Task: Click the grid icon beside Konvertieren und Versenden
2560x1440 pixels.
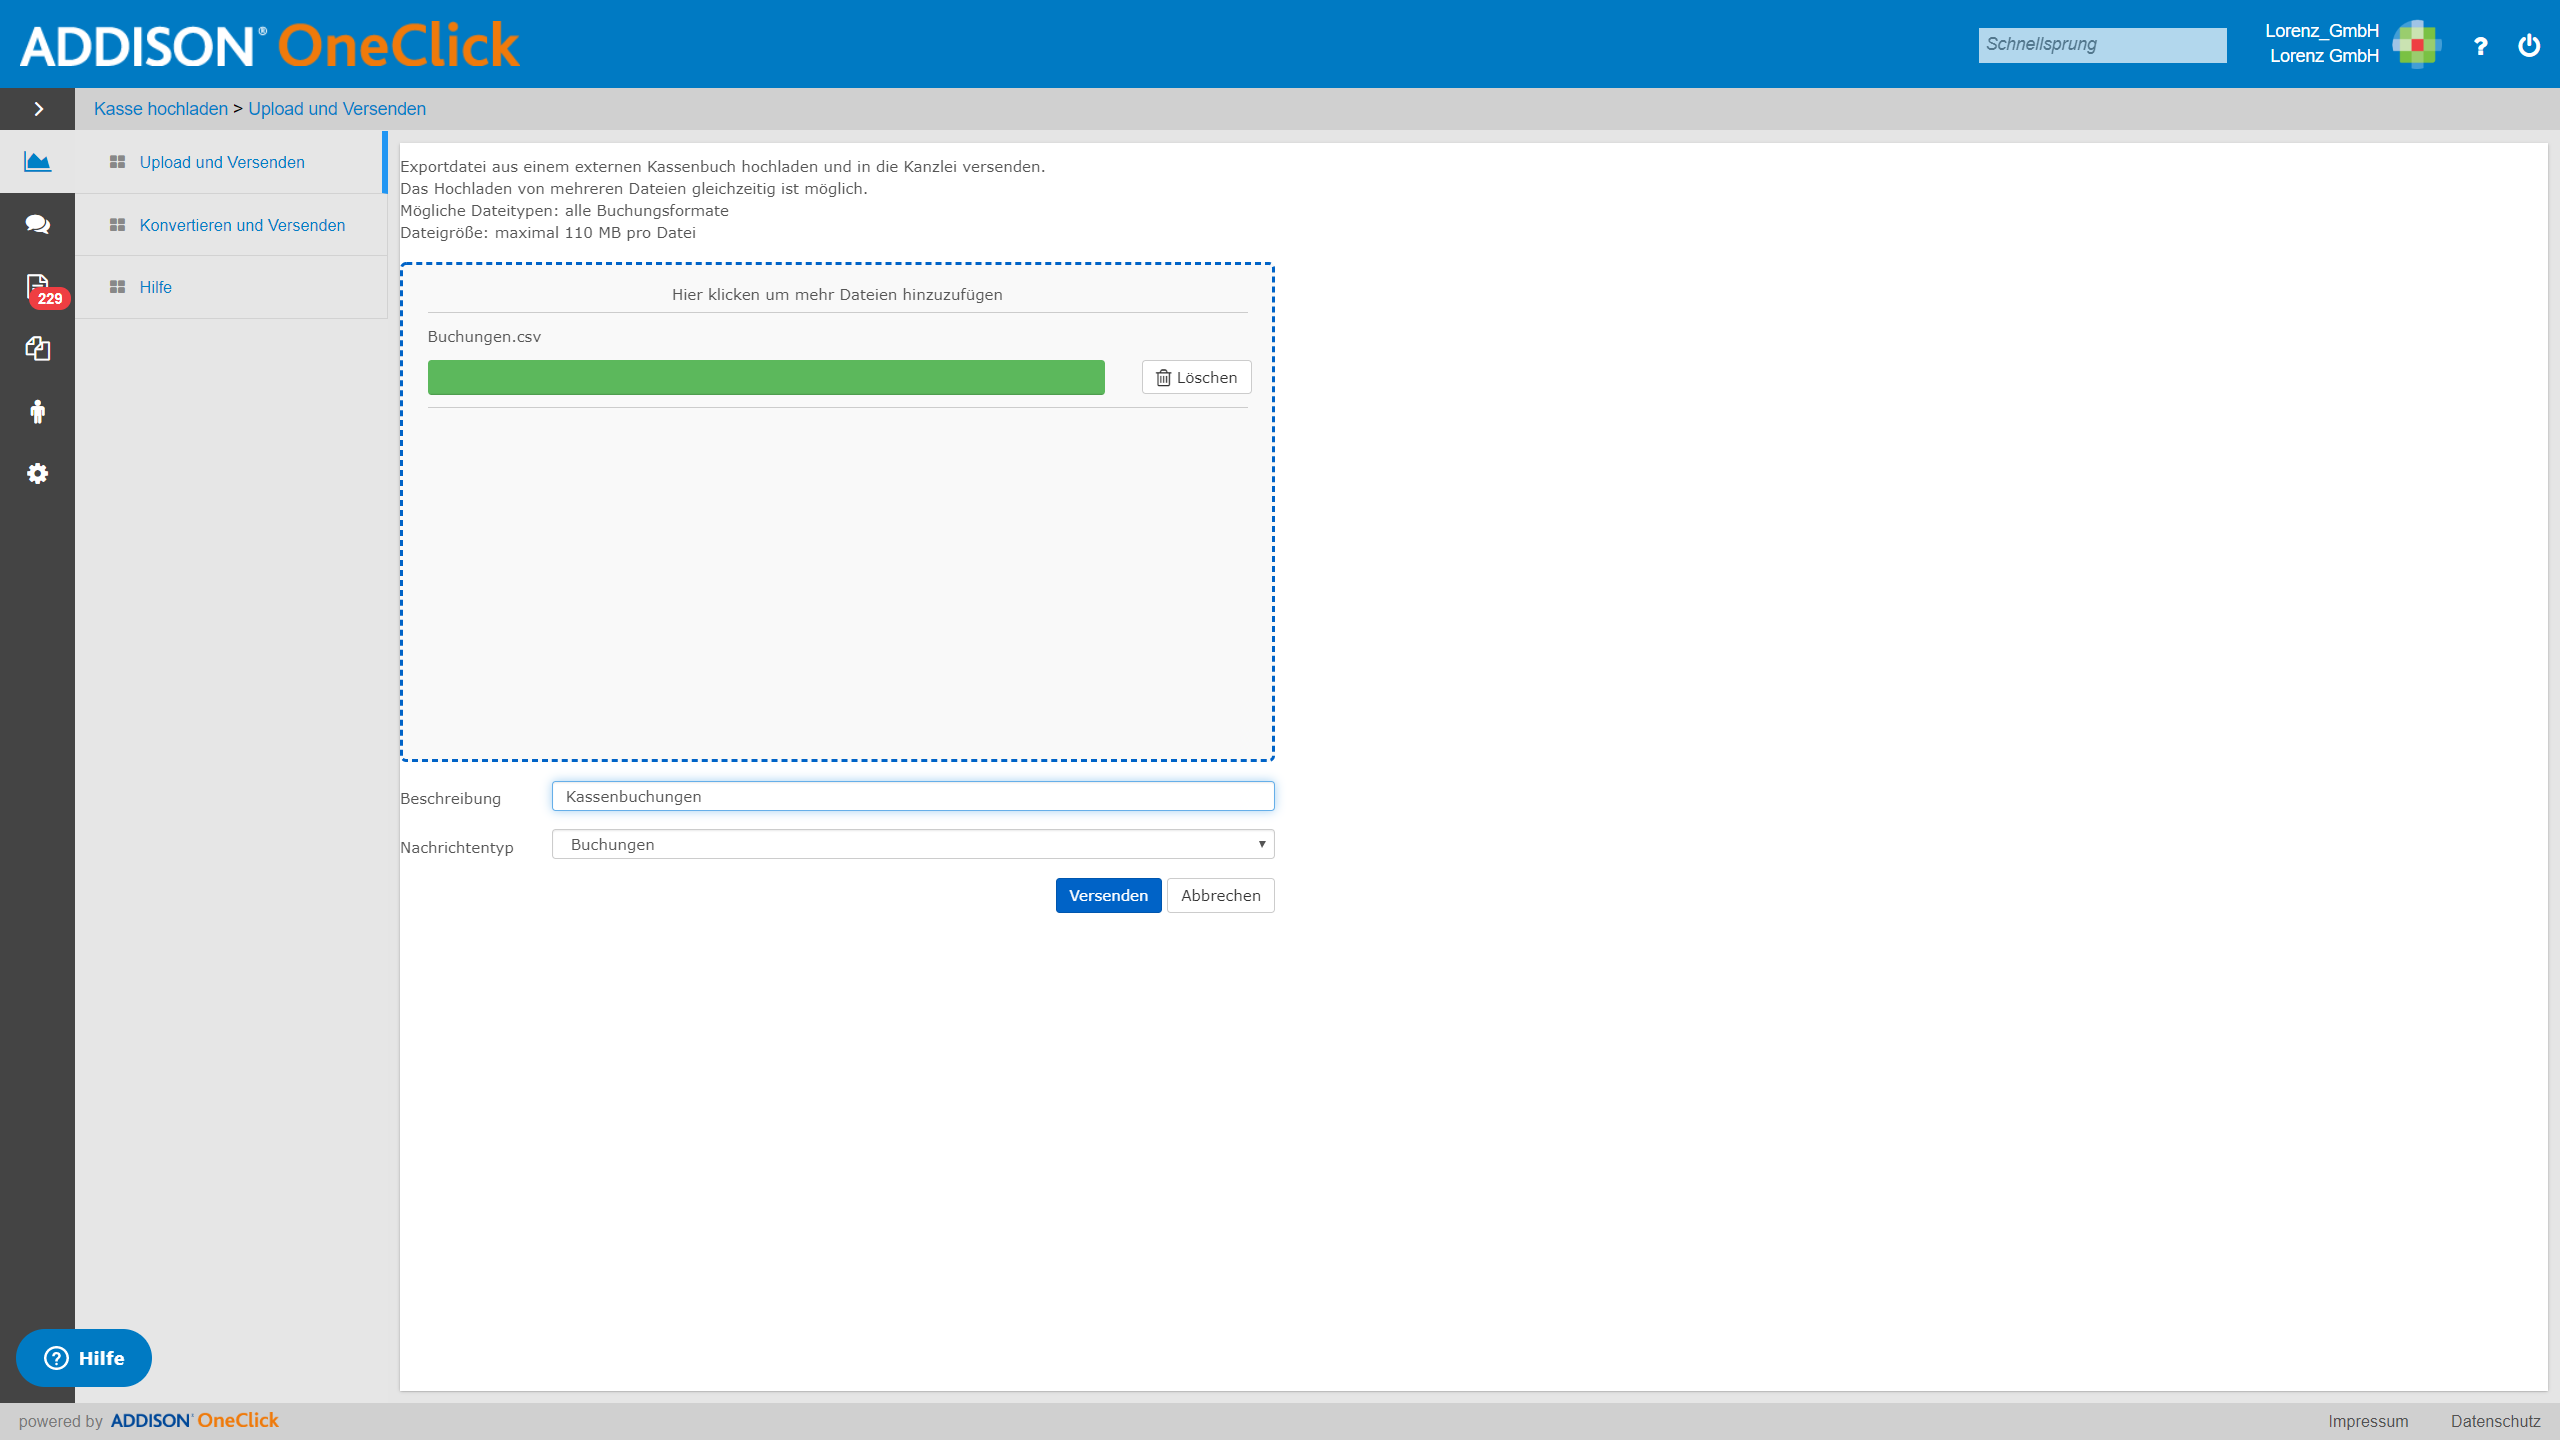Action: point(117,225)
